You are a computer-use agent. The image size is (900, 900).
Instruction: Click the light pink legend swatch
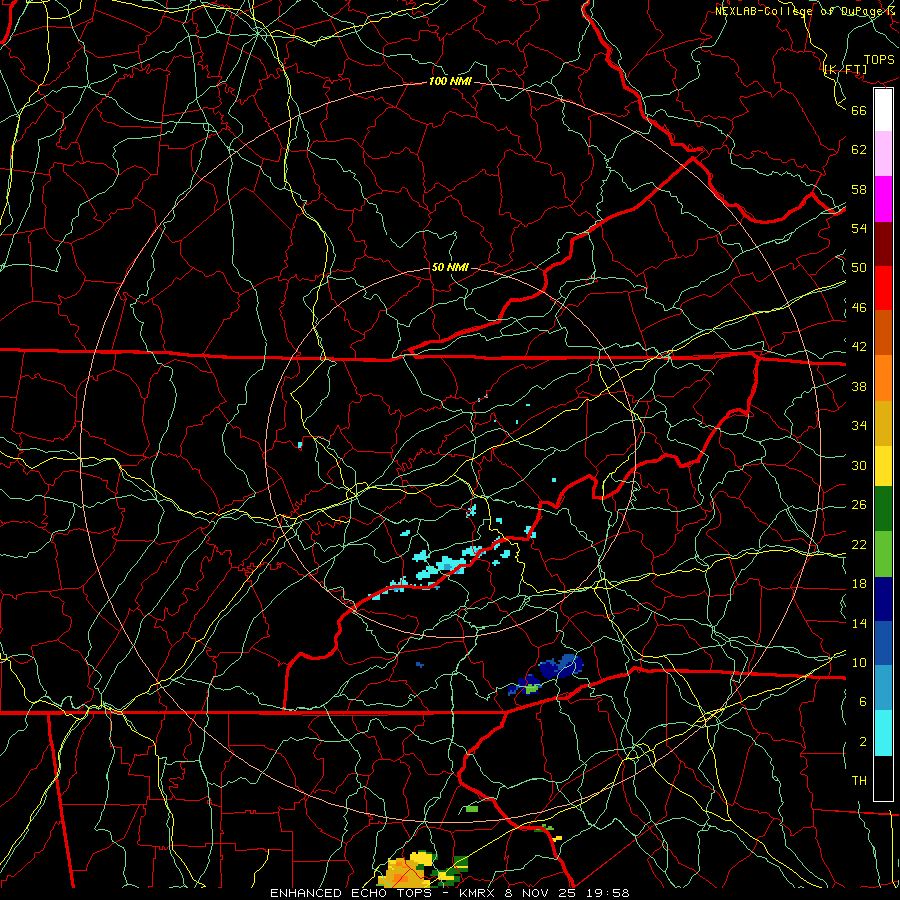click(x=883, y=154)
